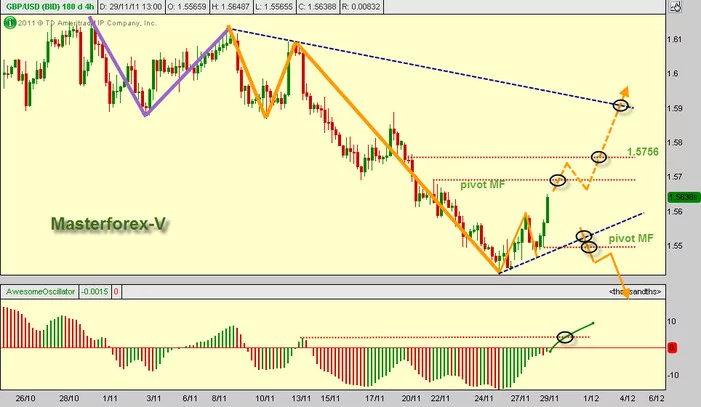Click the 1.59 price axis label

click(674, 108)
